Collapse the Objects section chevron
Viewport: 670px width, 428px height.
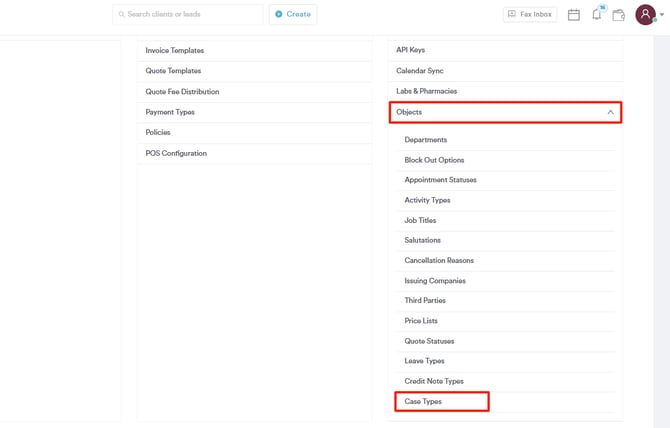[x=610, y=112]
